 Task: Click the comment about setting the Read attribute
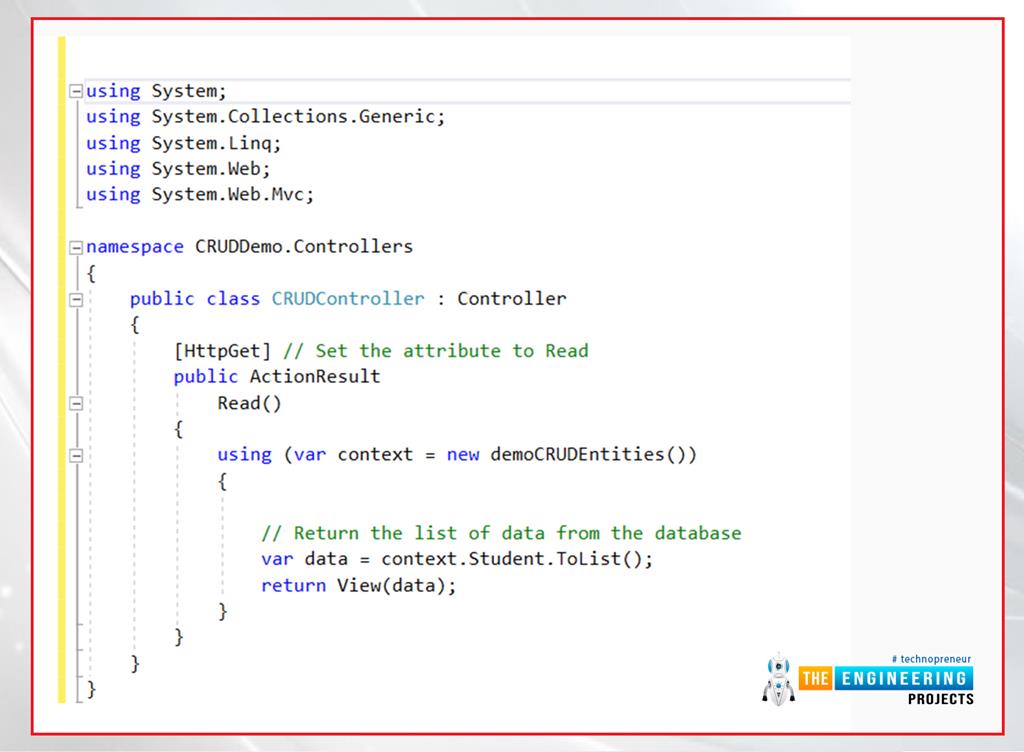[440, 351]
